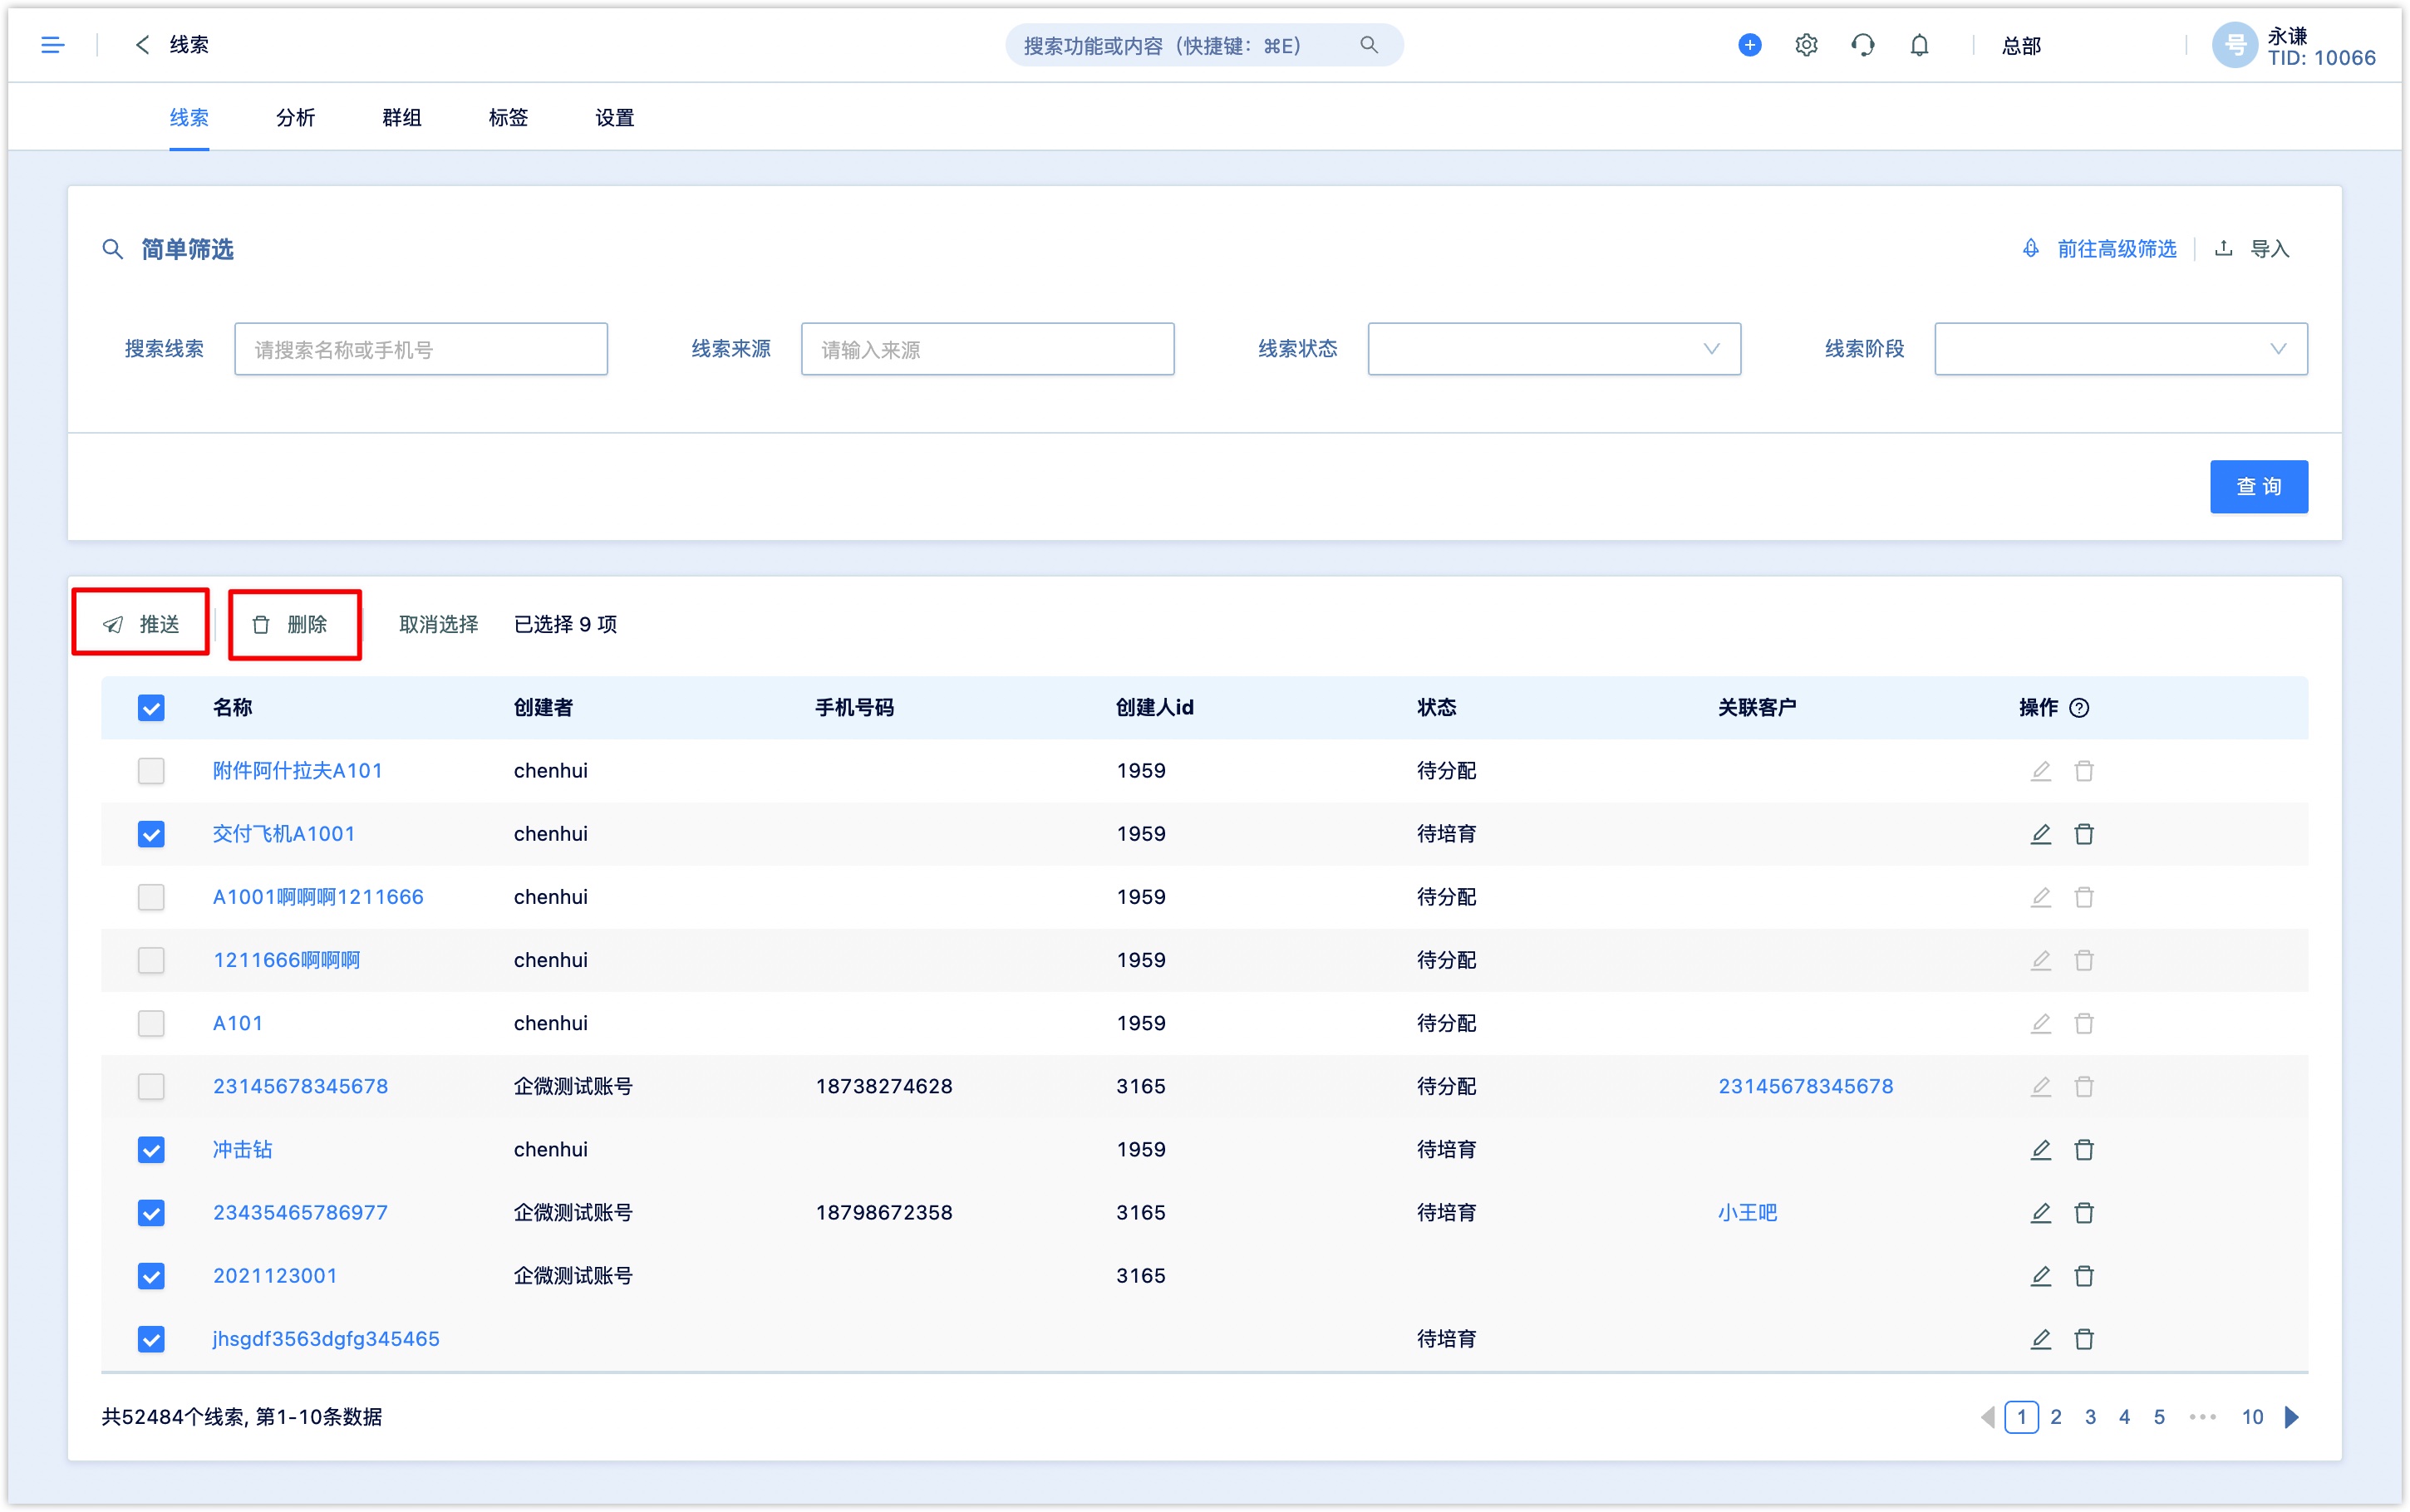Click the 查询 button
This screenshot has width=2410, height=1512.
click(2258, 486)
